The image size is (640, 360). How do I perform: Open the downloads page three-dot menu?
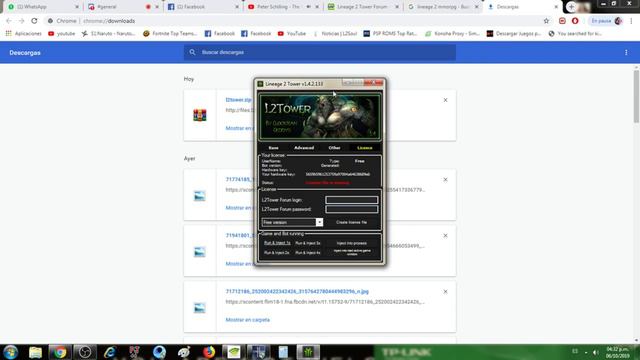click(x=626, y=52)
